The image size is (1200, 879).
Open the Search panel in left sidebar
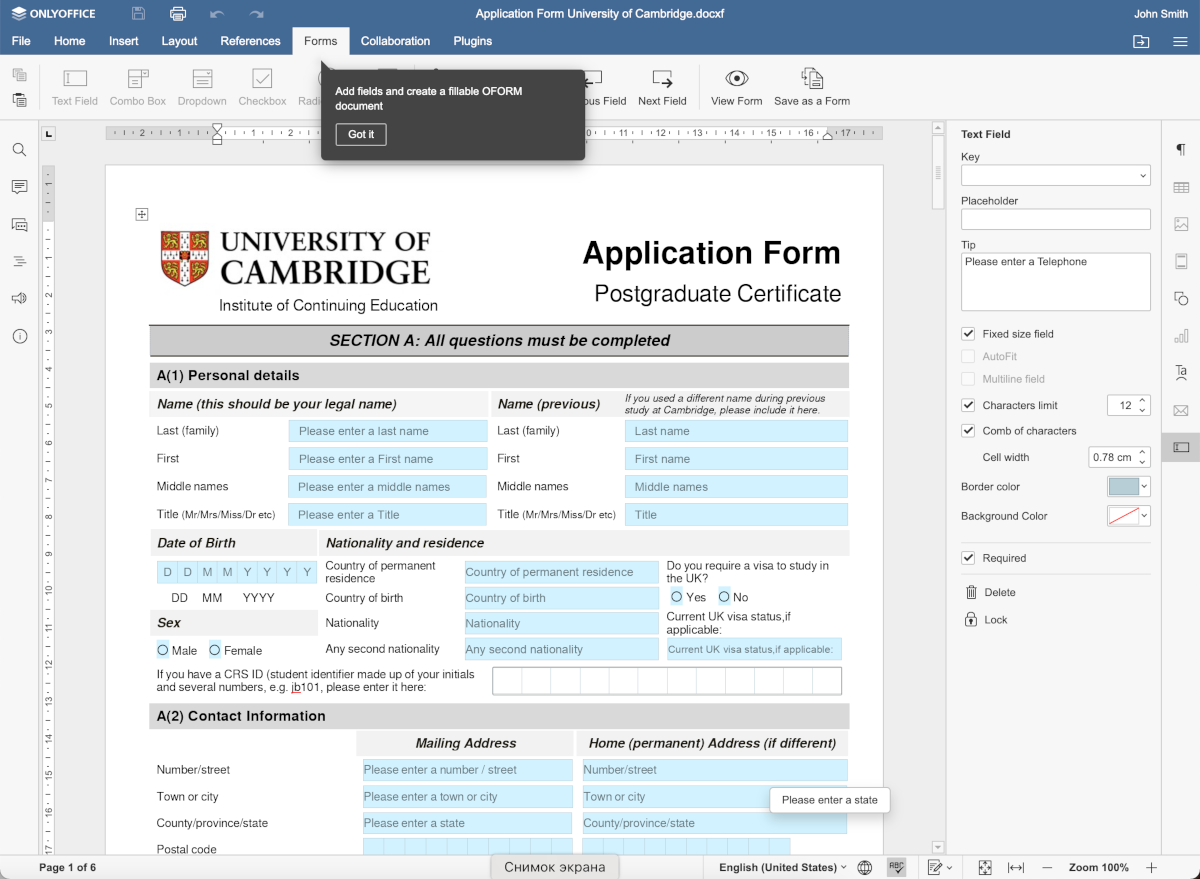point(19,150)
